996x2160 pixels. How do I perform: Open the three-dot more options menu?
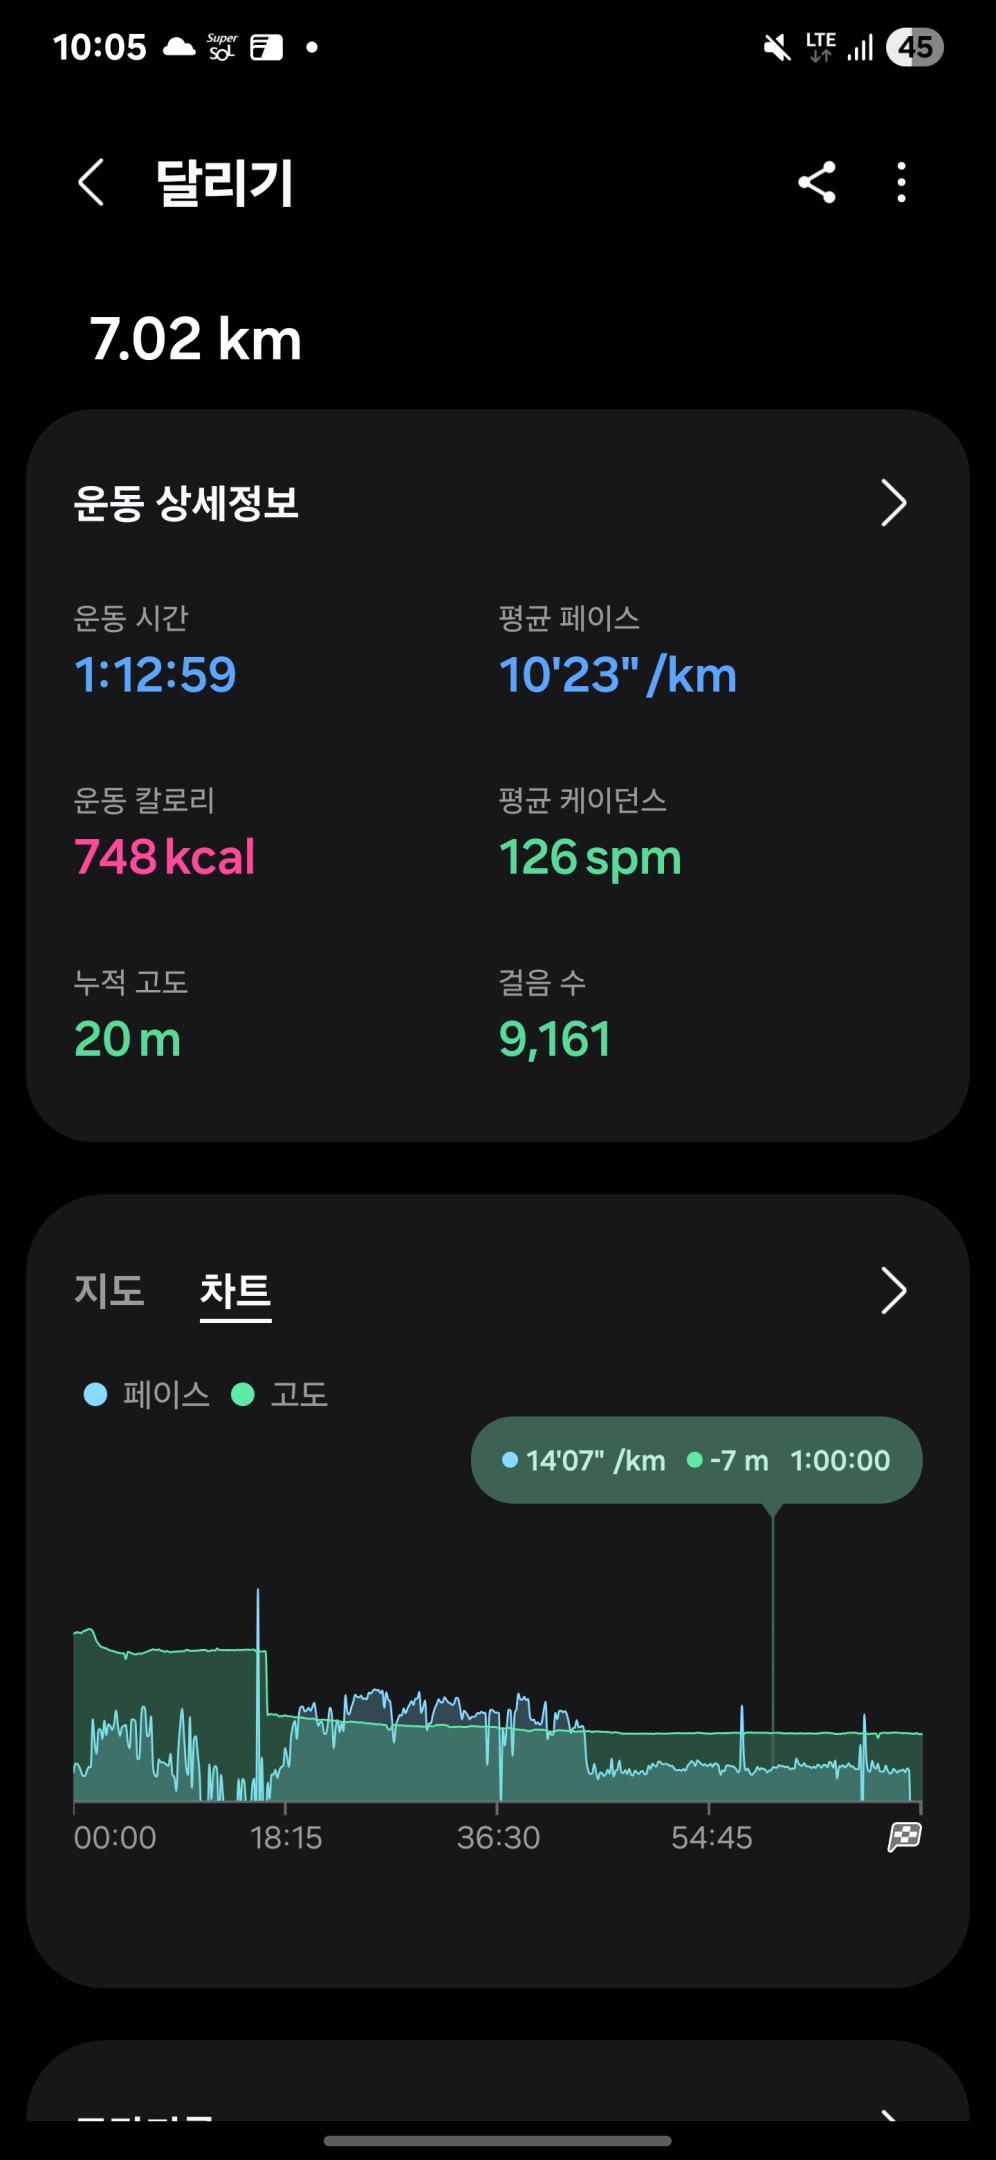(901, 183)
